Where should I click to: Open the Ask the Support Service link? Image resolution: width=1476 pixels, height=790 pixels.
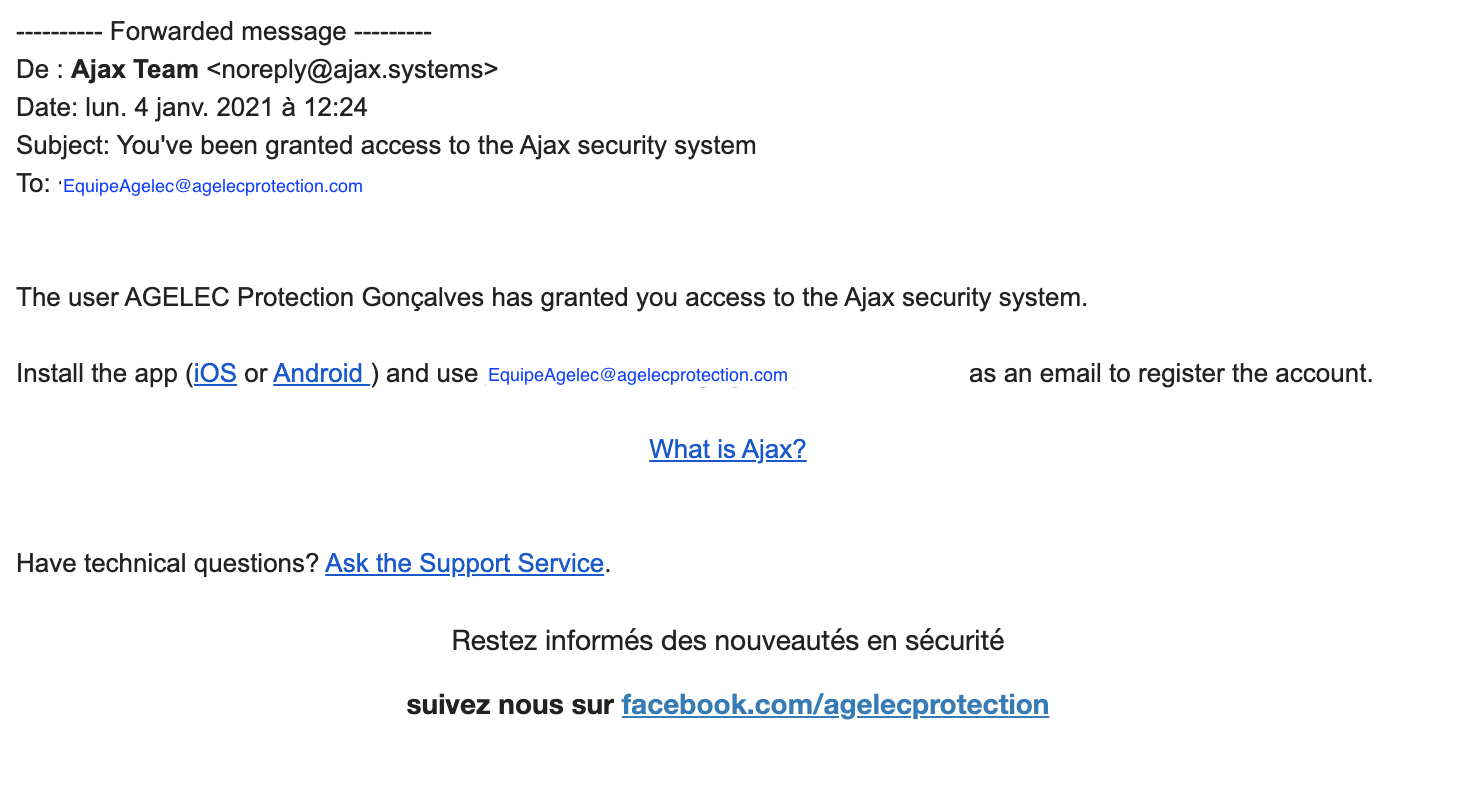click(464, 564)
